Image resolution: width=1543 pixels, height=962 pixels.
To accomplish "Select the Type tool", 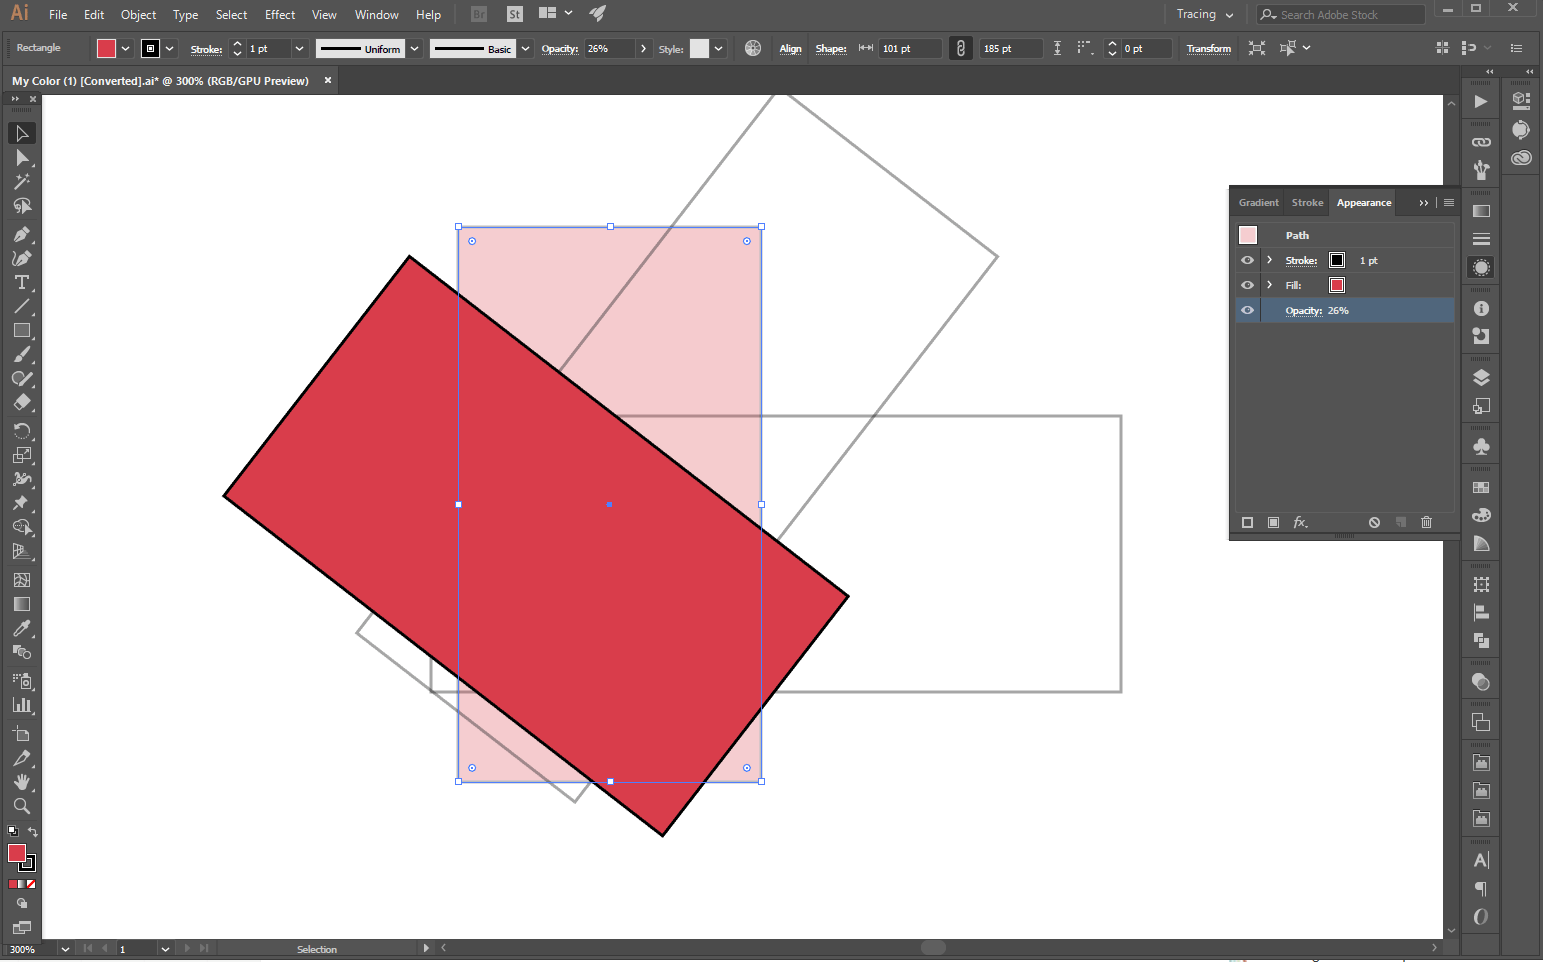I will tap(22, 282).
